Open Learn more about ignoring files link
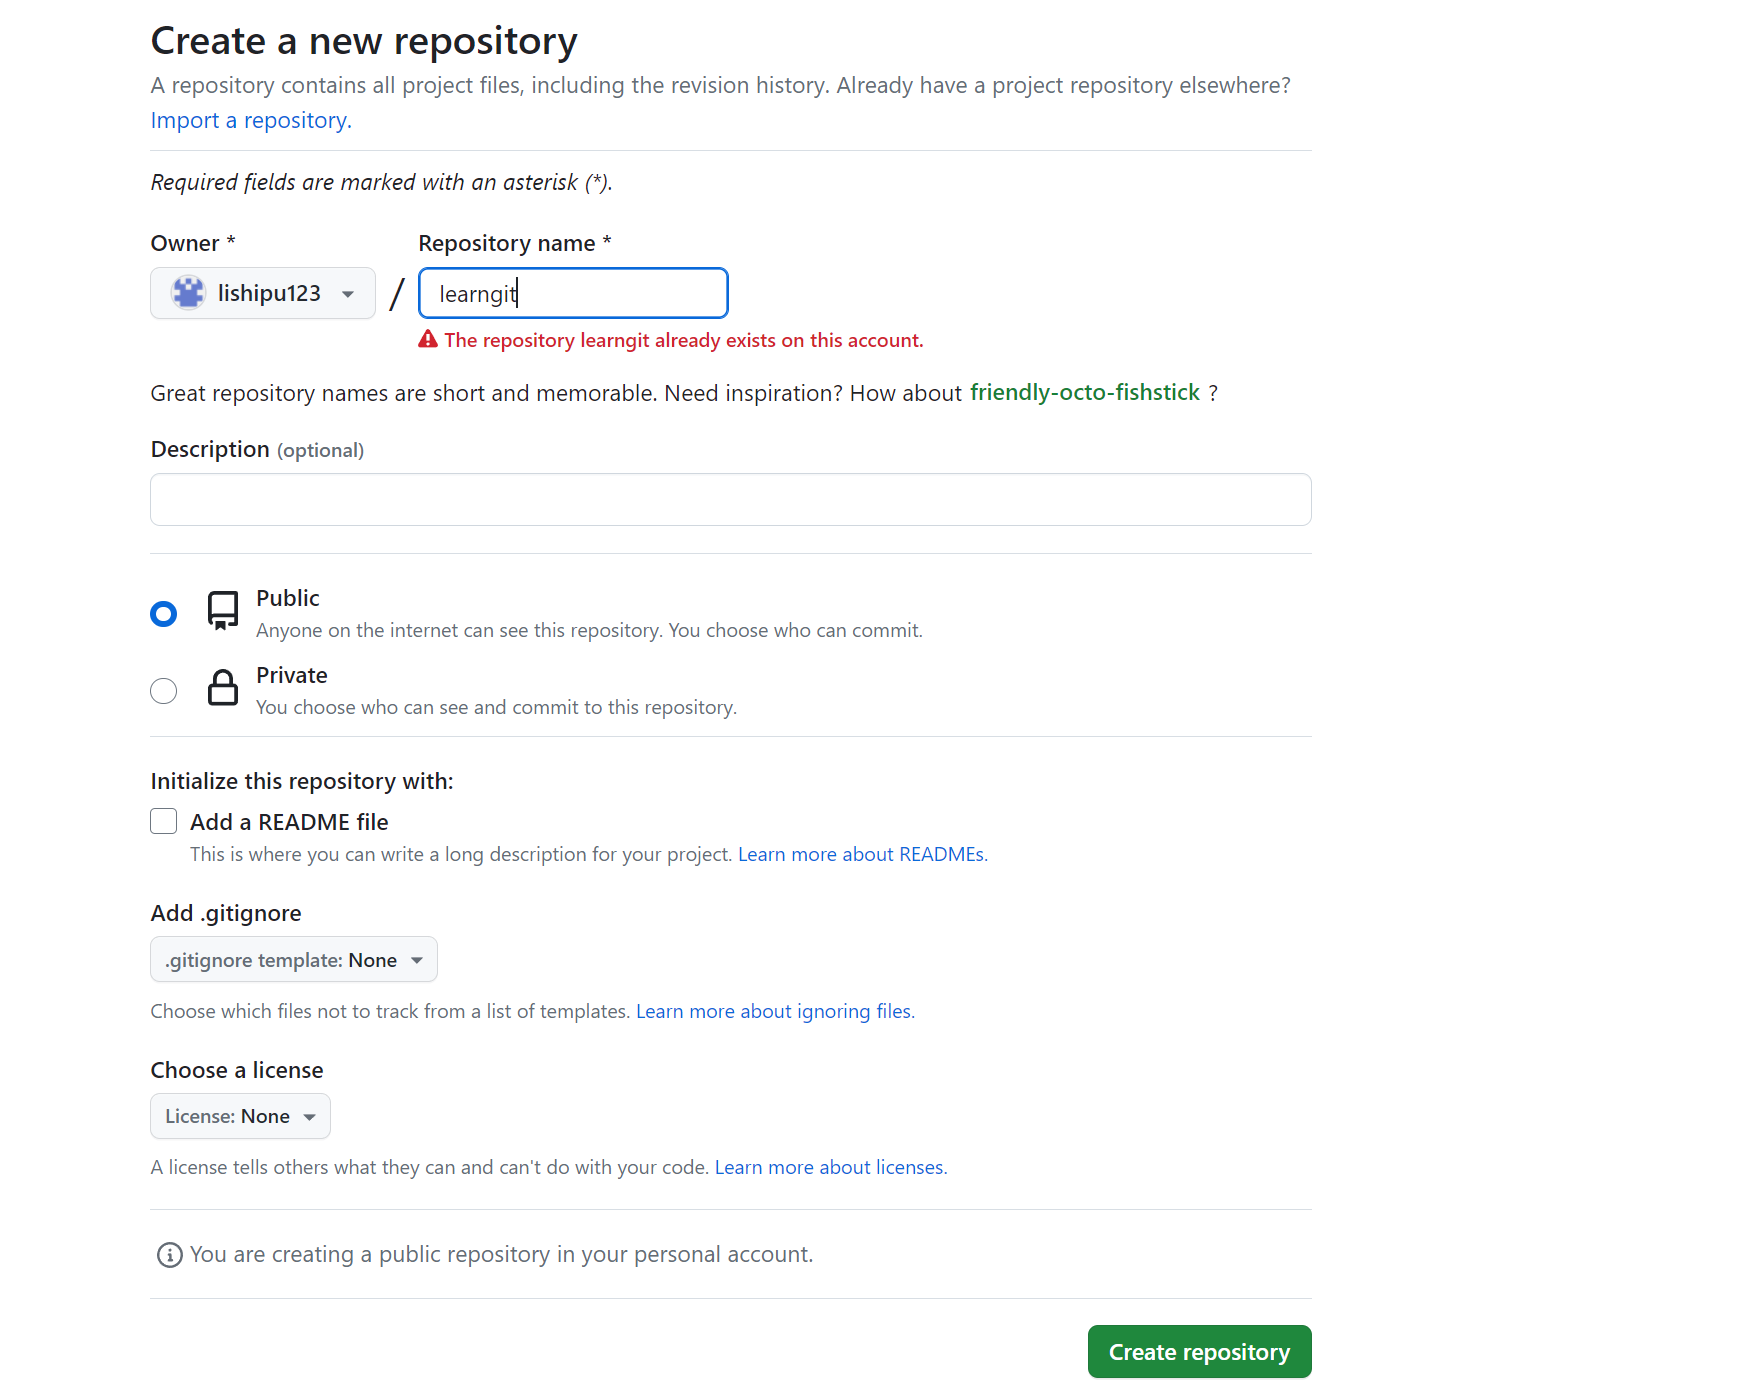 [x=775, y=1011]
